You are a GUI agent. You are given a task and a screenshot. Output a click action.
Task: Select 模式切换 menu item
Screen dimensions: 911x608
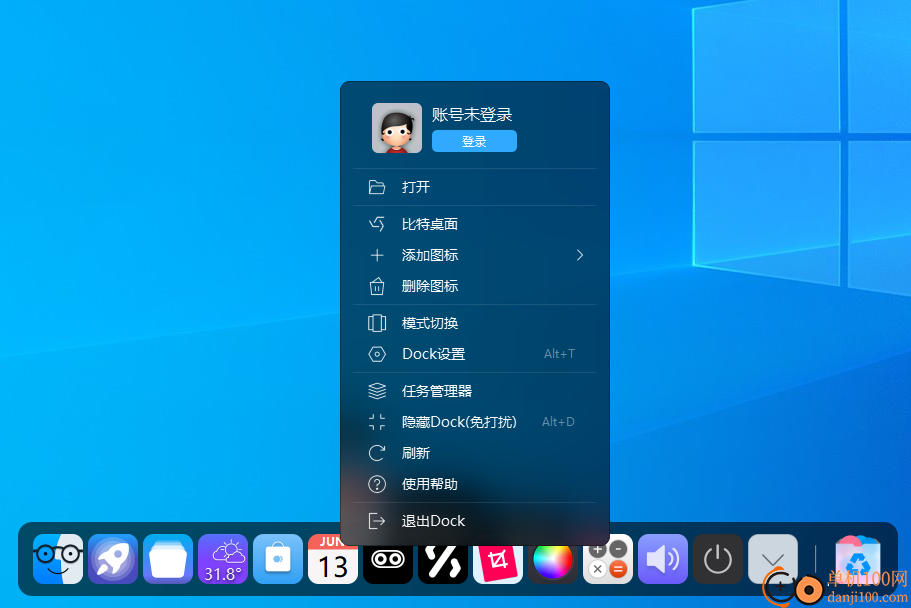click(475, 323)
